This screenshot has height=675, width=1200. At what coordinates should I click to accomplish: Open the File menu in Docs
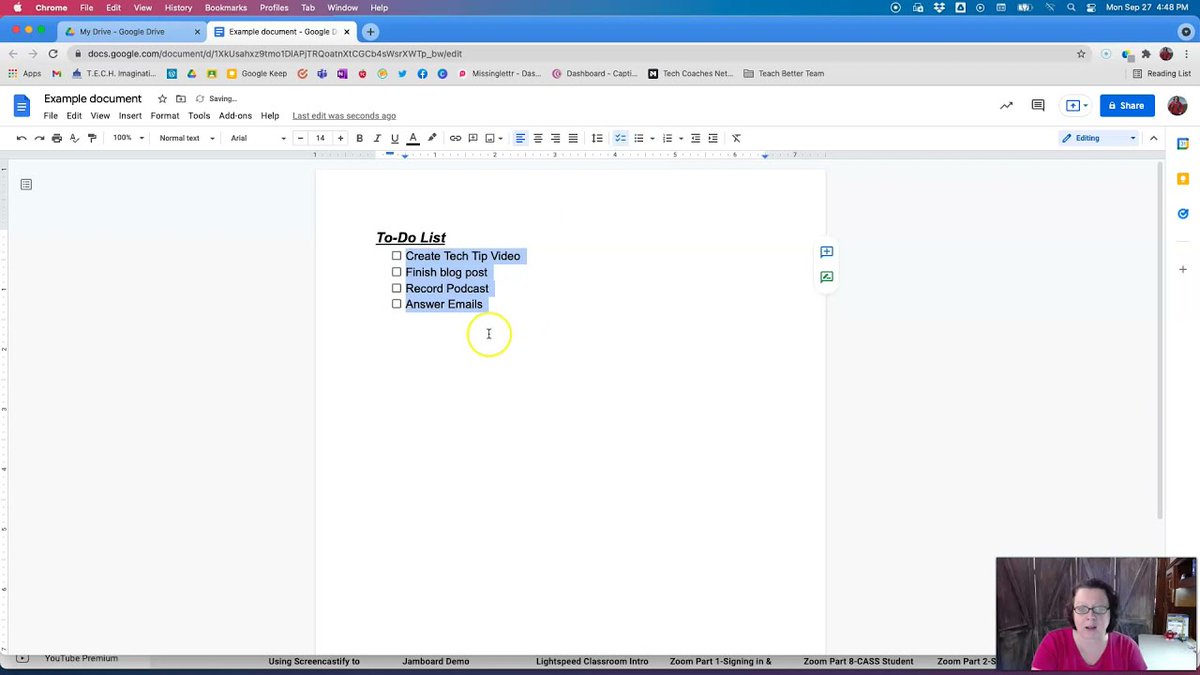tap(50, 116)
